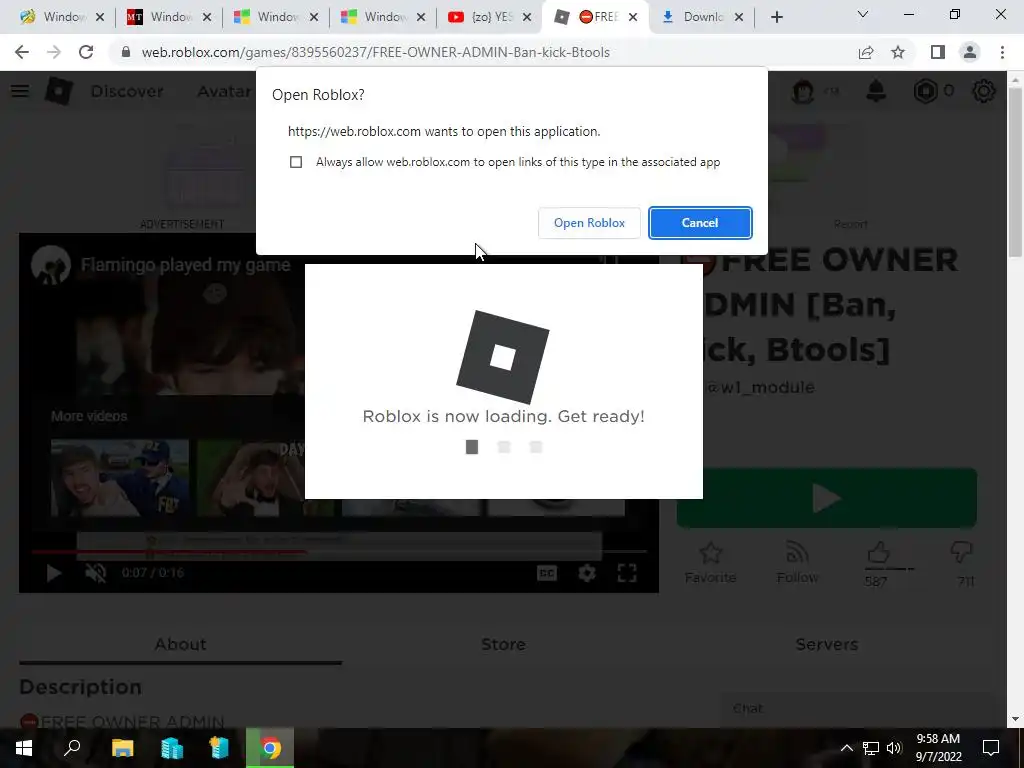The height and width of the screenshot is (768, 1024).
Task: Open 'Flamingo played my game' video title
Action: click(x=185, y=264)
